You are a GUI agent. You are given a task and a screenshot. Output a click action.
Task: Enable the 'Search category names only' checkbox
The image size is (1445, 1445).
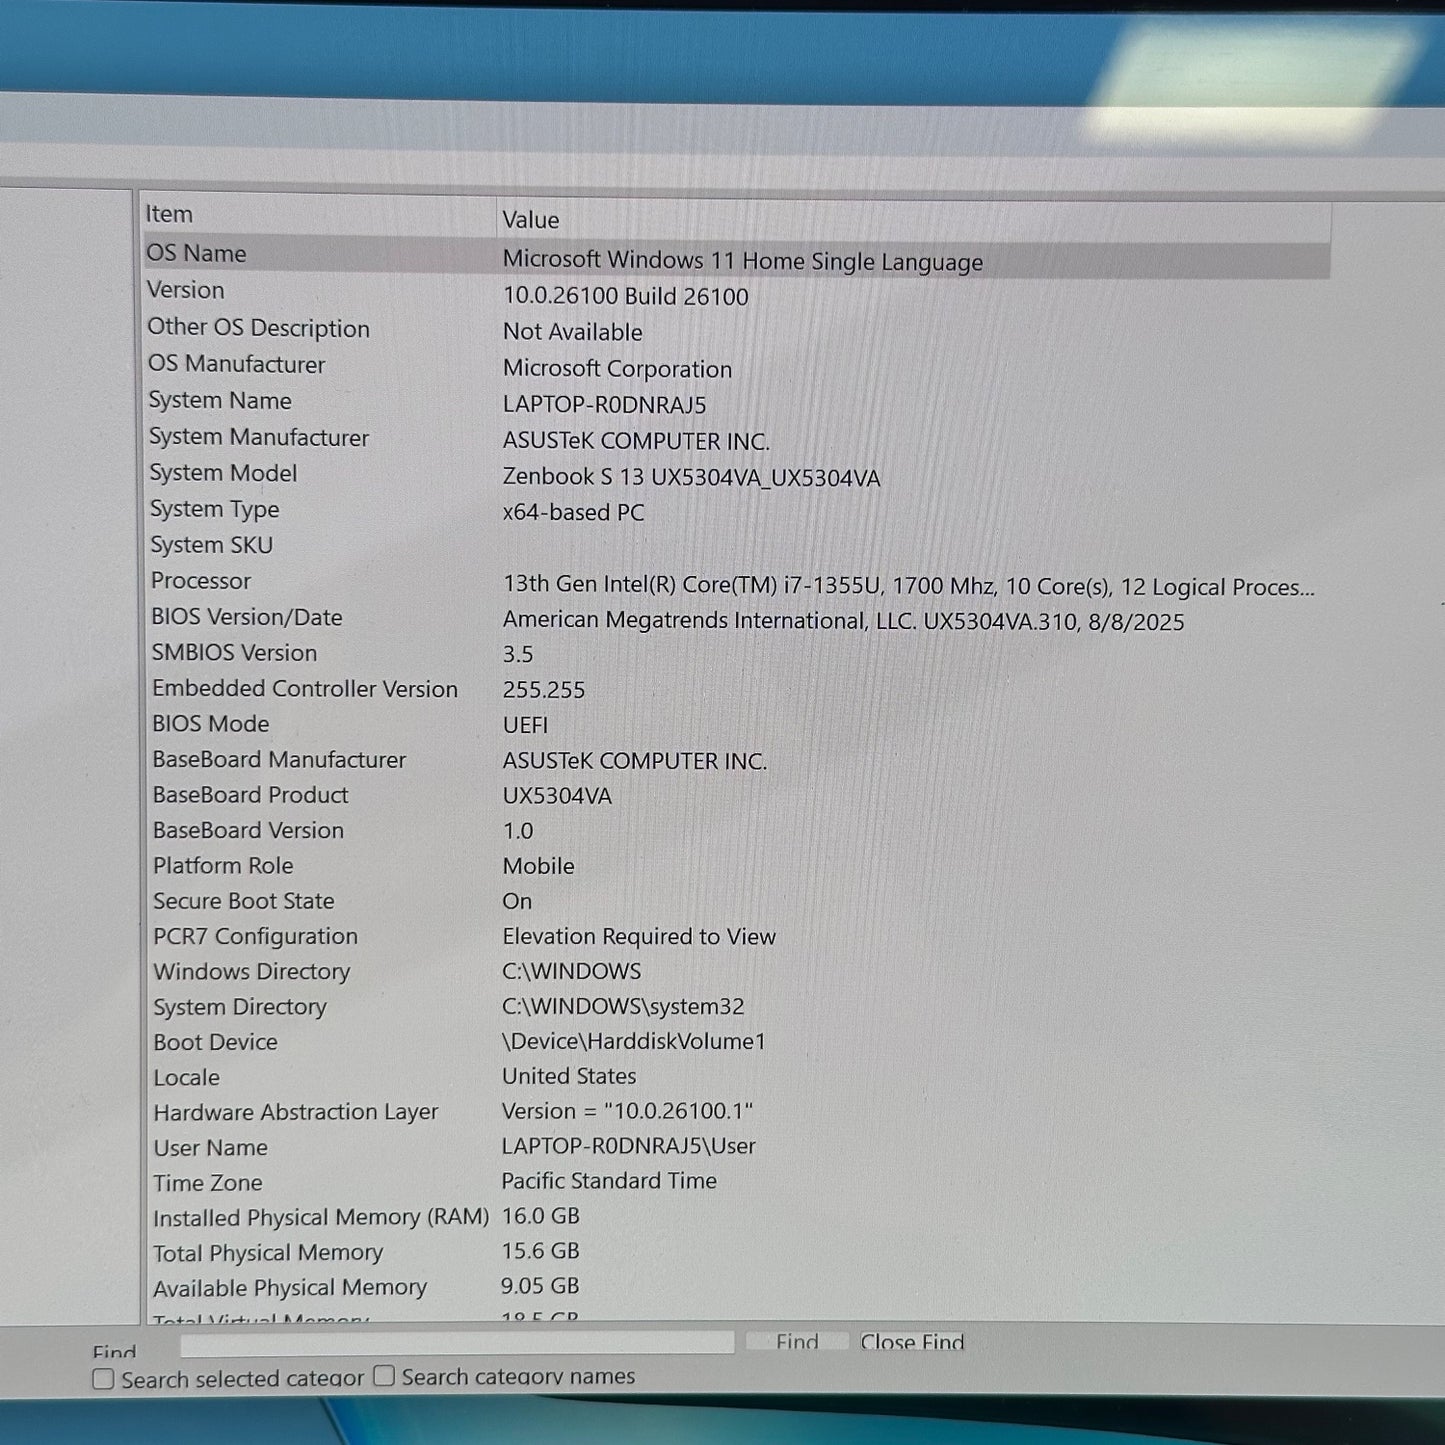[384, 1376]
